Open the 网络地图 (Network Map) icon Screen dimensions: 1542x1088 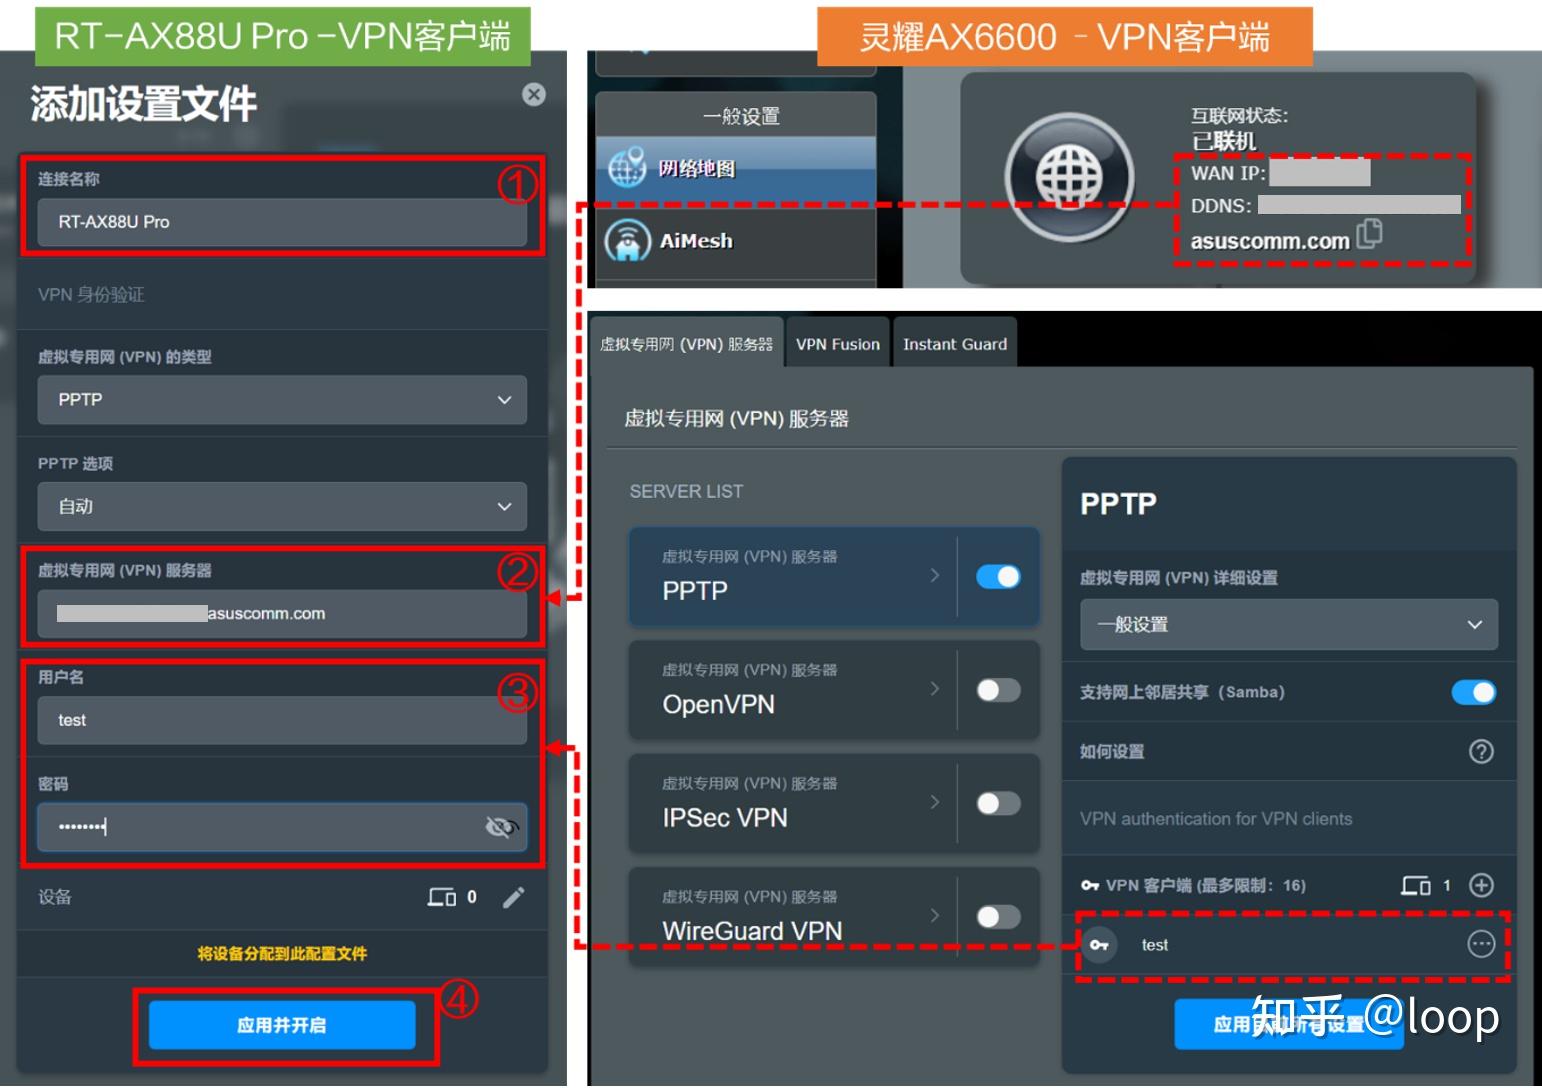(630, 168)
